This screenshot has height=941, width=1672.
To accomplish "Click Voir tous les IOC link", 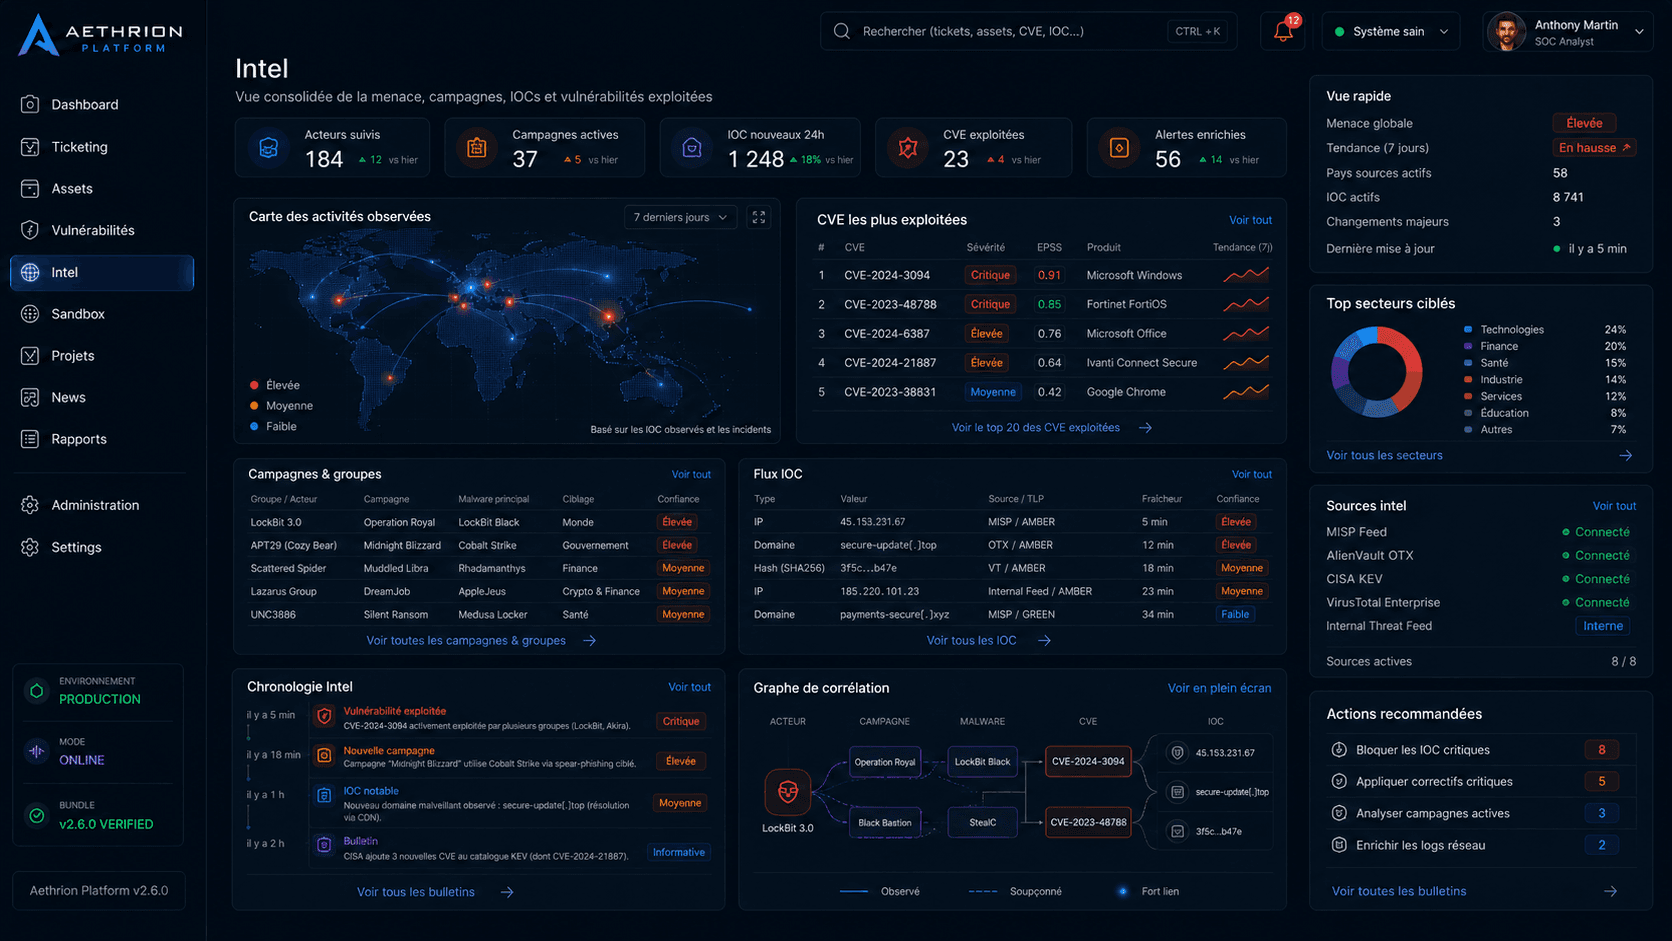I will (988, 641).
